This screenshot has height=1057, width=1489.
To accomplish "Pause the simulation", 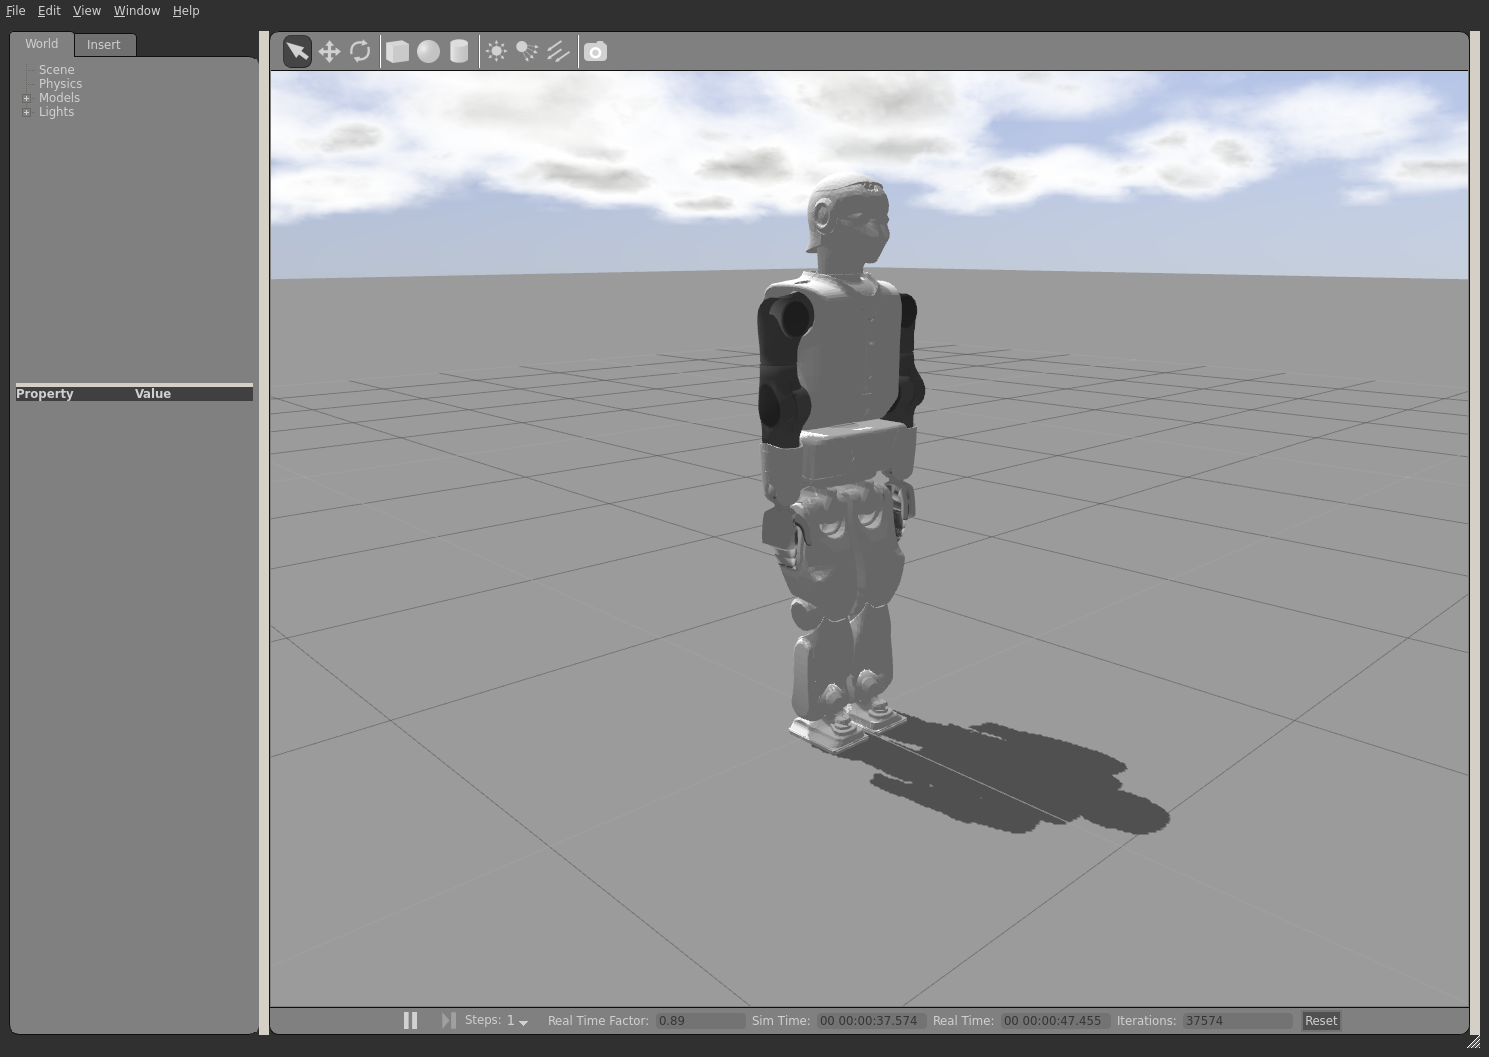I will [410, 1020].
